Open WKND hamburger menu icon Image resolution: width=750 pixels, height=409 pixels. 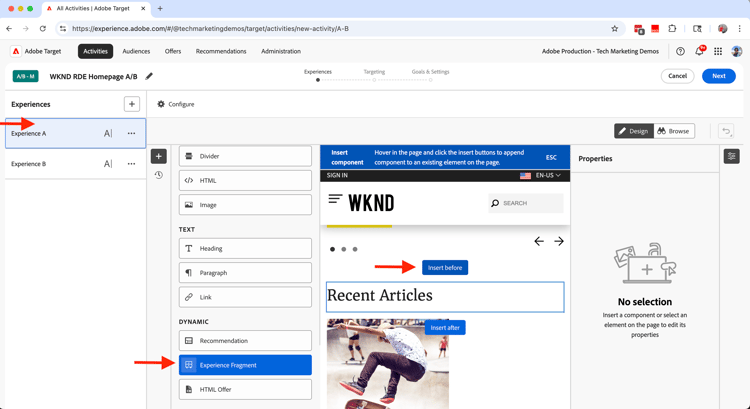tap(335, 199)
